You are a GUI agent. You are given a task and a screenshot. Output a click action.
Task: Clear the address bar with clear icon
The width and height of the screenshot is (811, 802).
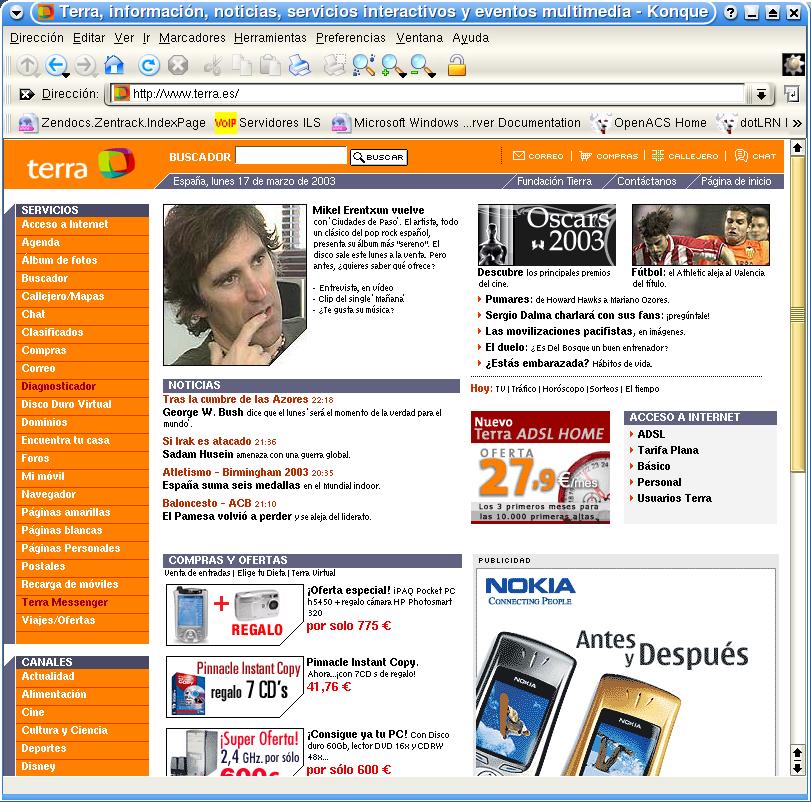click(x=26, y=94)
